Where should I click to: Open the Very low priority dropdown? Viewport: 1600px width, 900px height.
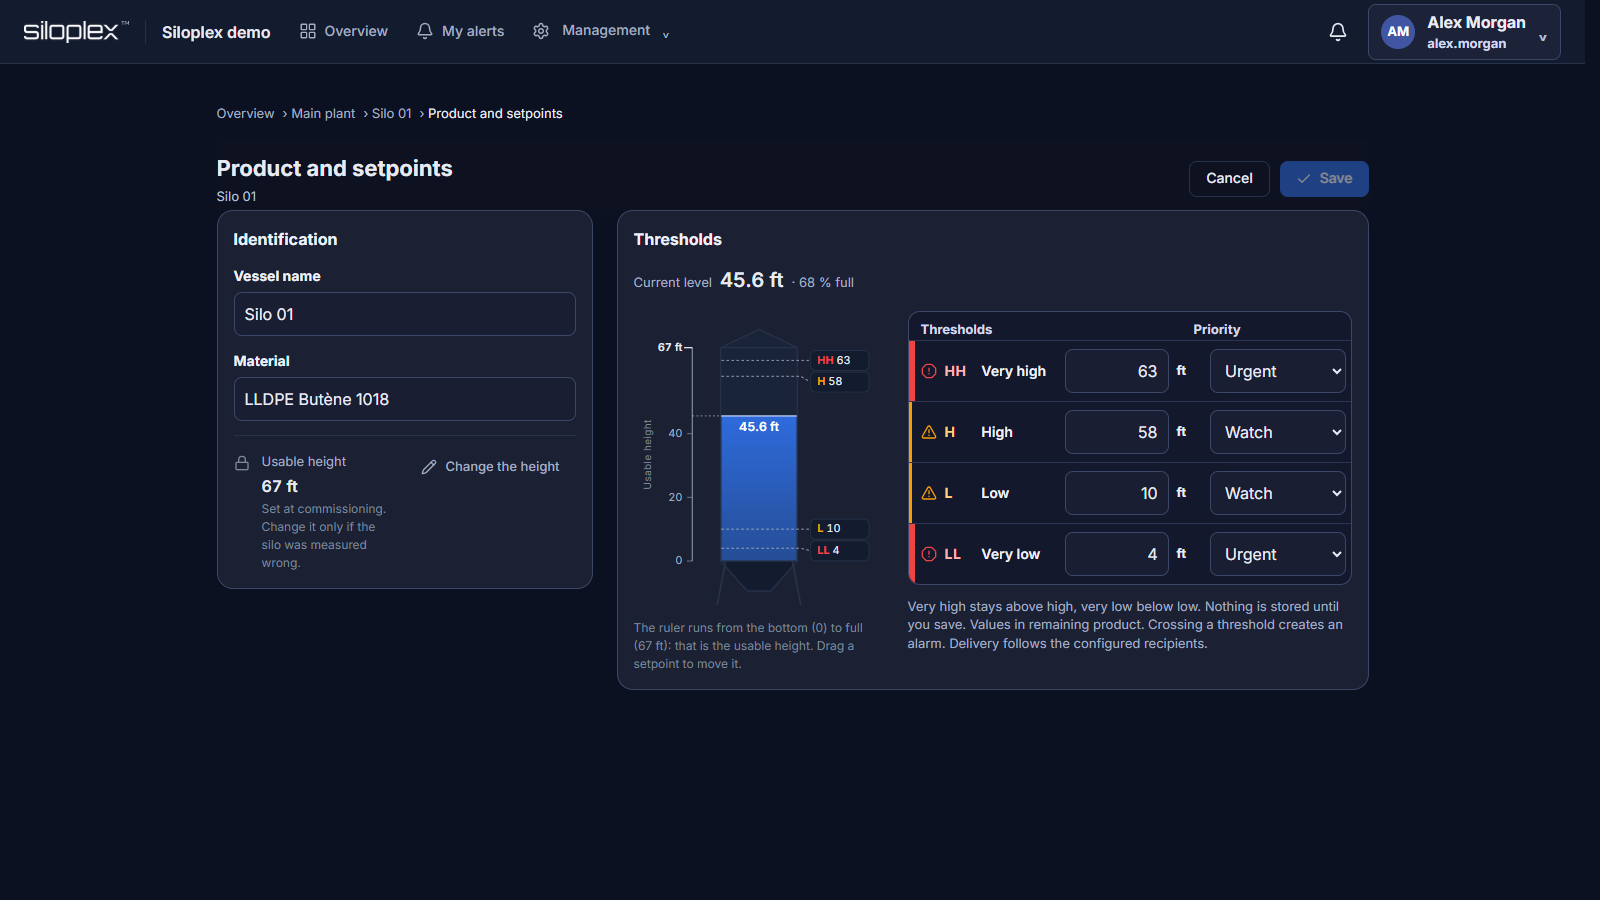[x=1278, y=554]
